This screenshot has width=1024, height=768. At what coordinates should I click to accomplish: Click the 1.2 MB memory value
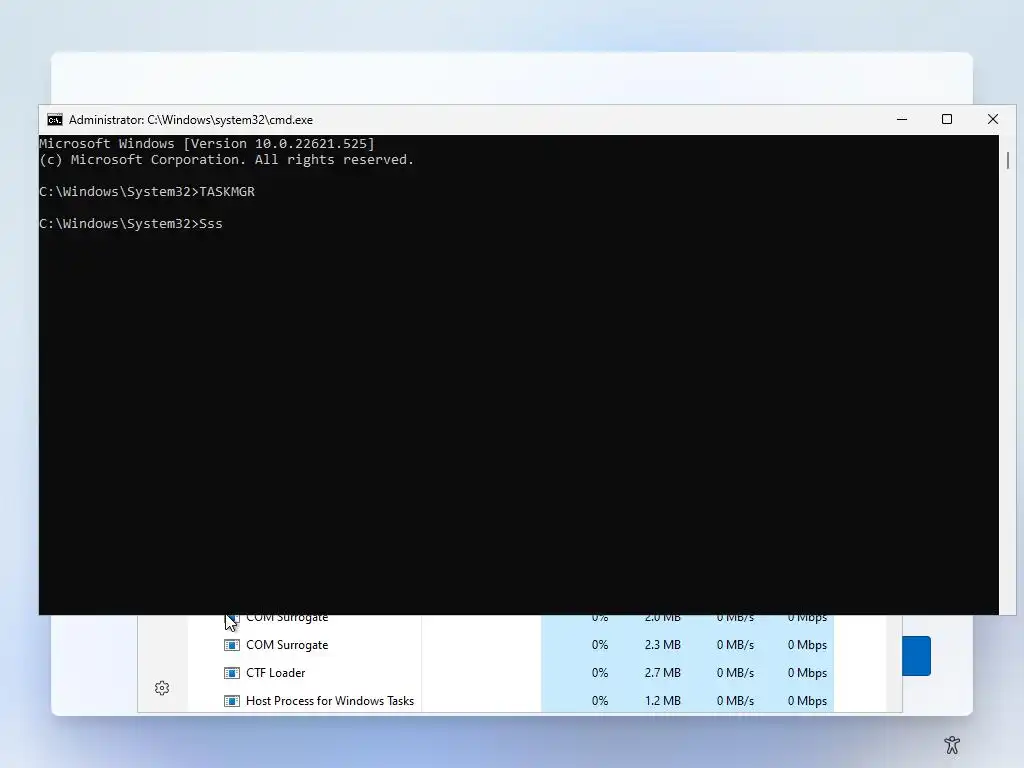tap(662, 701)
